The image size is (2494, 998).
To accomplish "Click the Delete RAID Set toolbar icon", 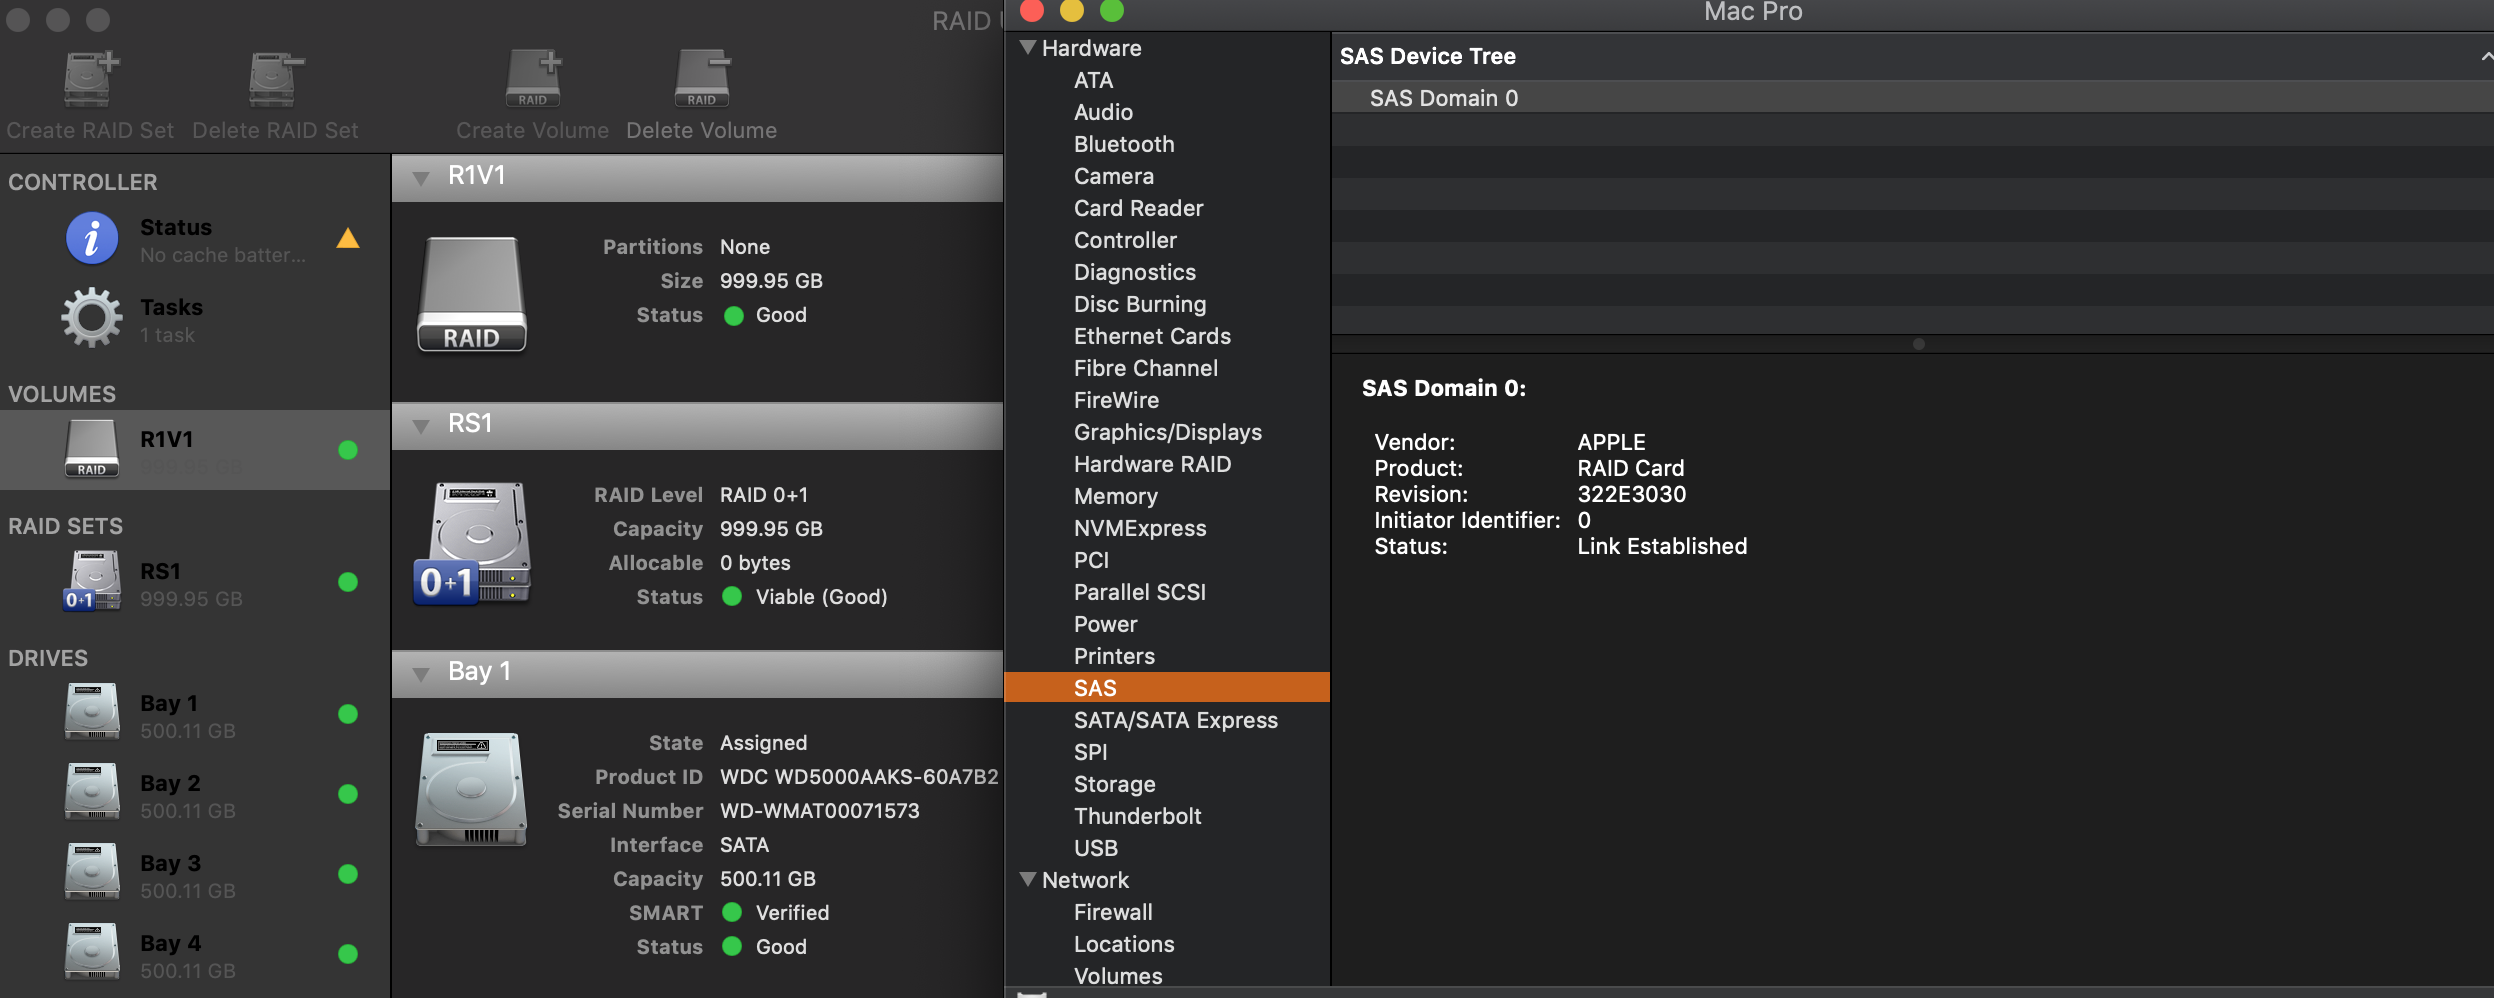I will point(276,79).
